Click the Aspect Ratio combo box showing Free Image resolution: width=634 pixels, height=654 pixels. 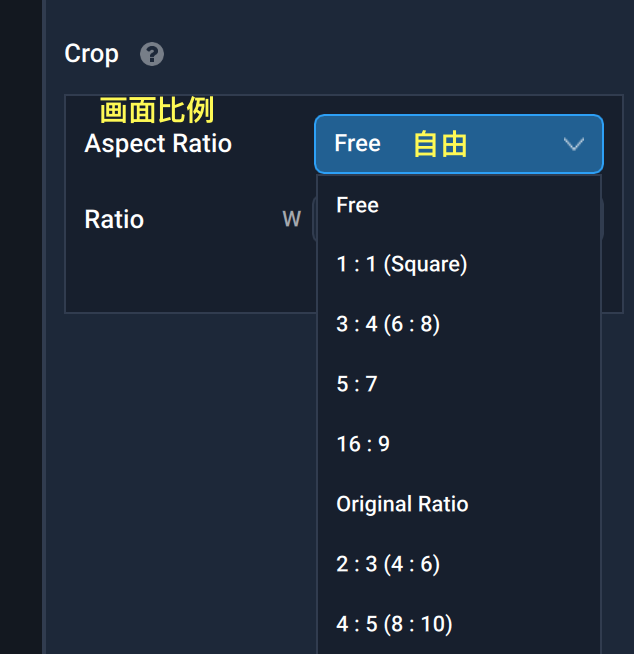[x=458, y=144]
